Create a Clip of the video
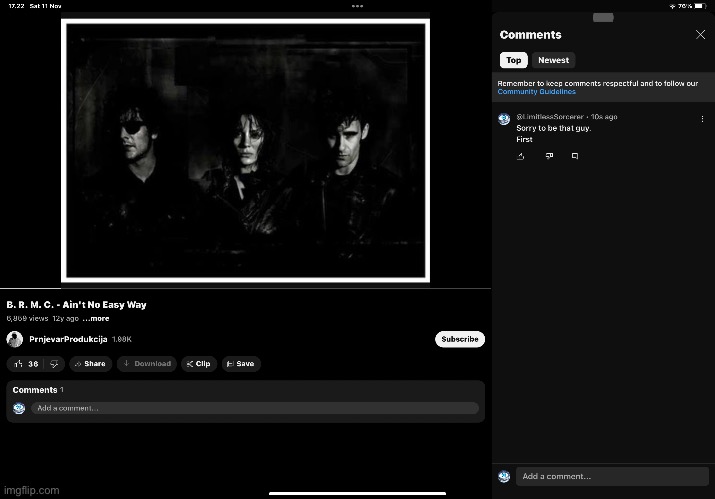Image resolution: width=715 pixels, height=499 pixels. coord(199,364)
